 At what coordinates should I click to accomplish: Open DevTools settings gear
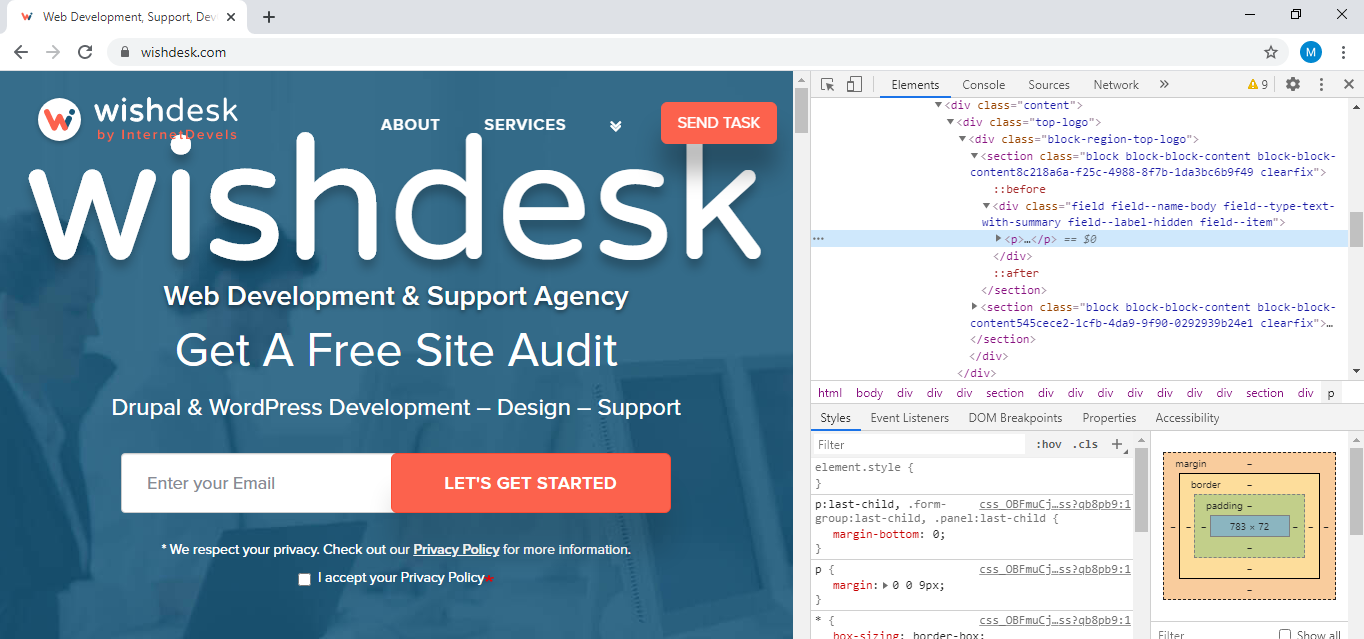(1293, 85)
